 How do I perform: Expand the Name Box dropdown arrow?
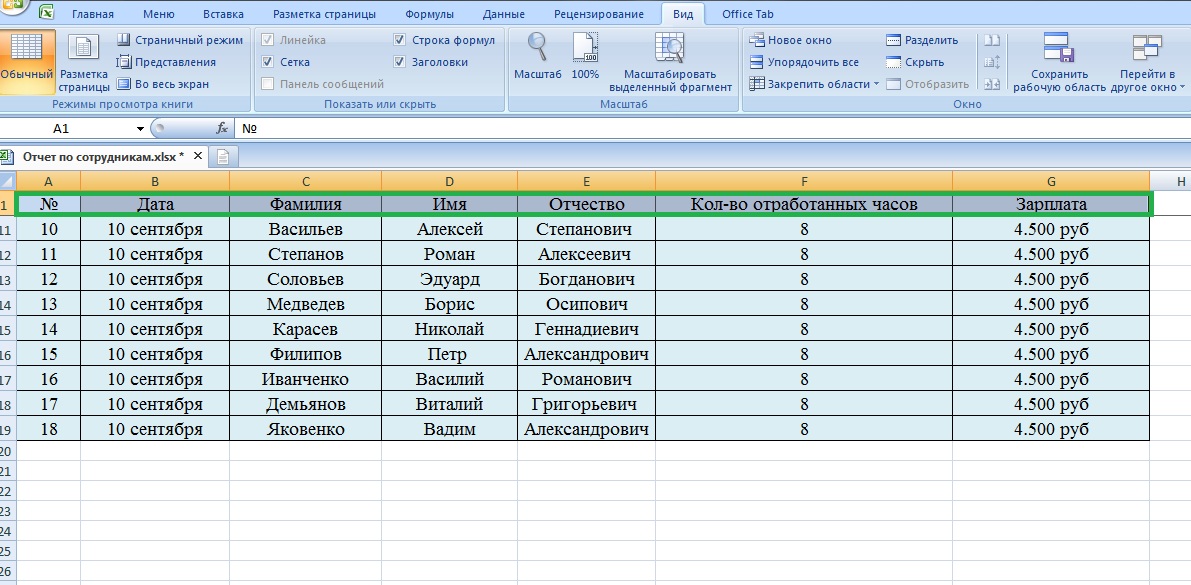click(140, 129)
